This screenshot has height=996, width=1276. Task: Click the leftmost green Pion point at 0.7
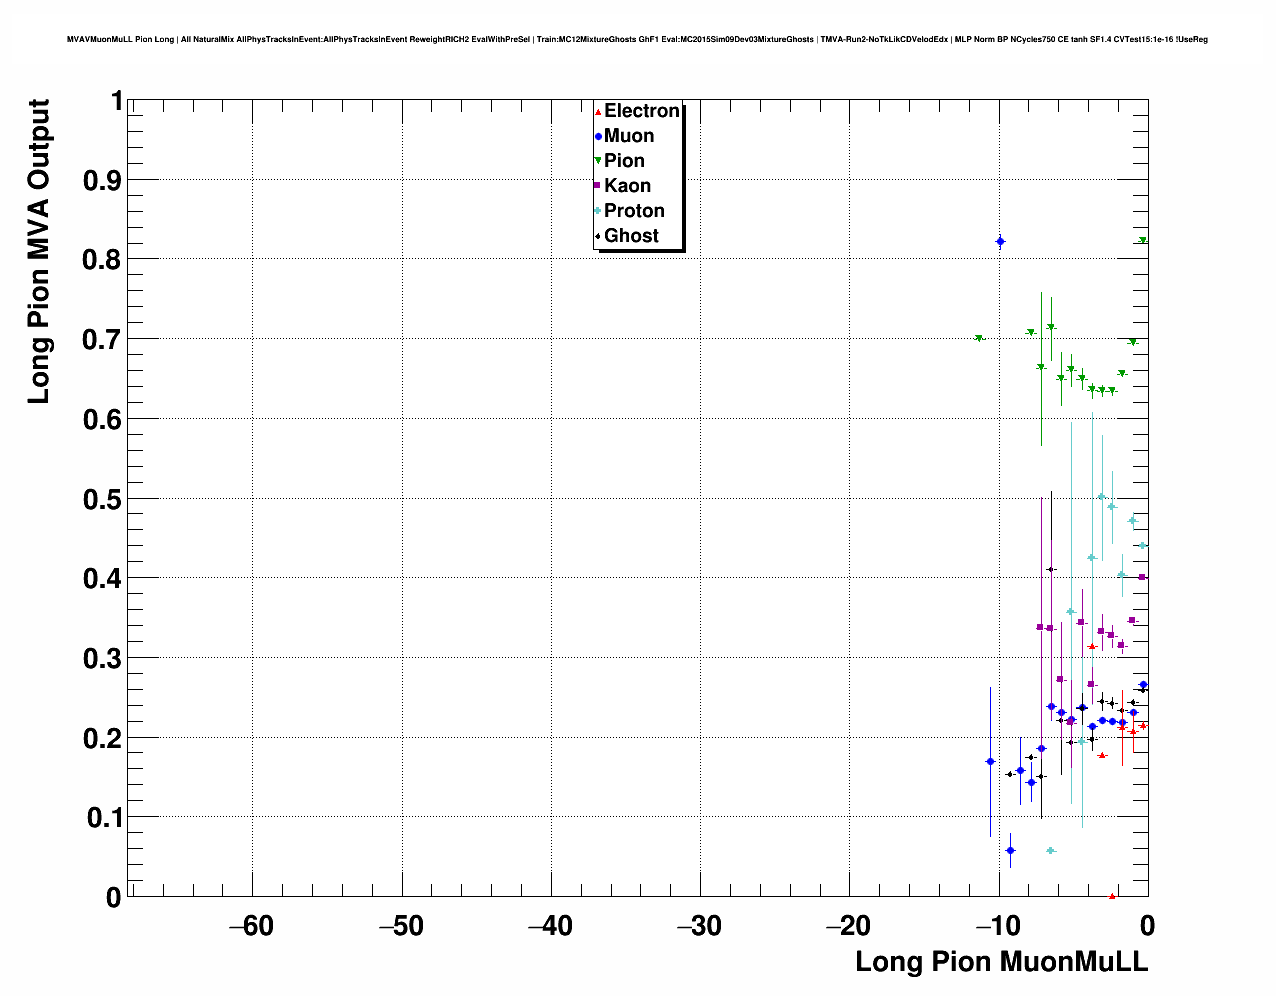[x=979, y=339]
